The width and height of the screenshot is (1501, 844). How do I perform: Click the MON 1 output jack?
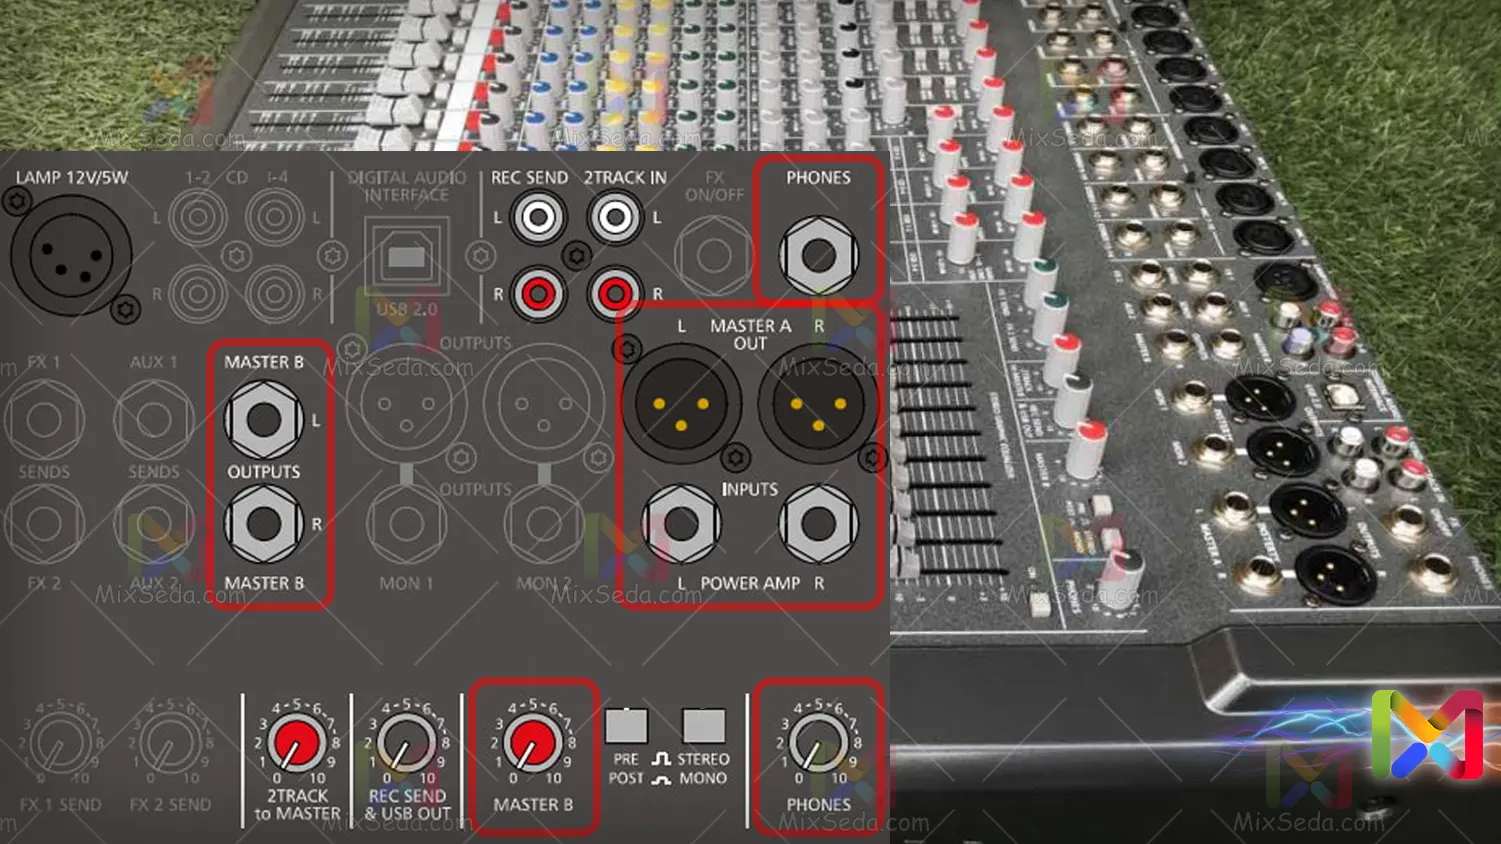(x=405, y=524)
